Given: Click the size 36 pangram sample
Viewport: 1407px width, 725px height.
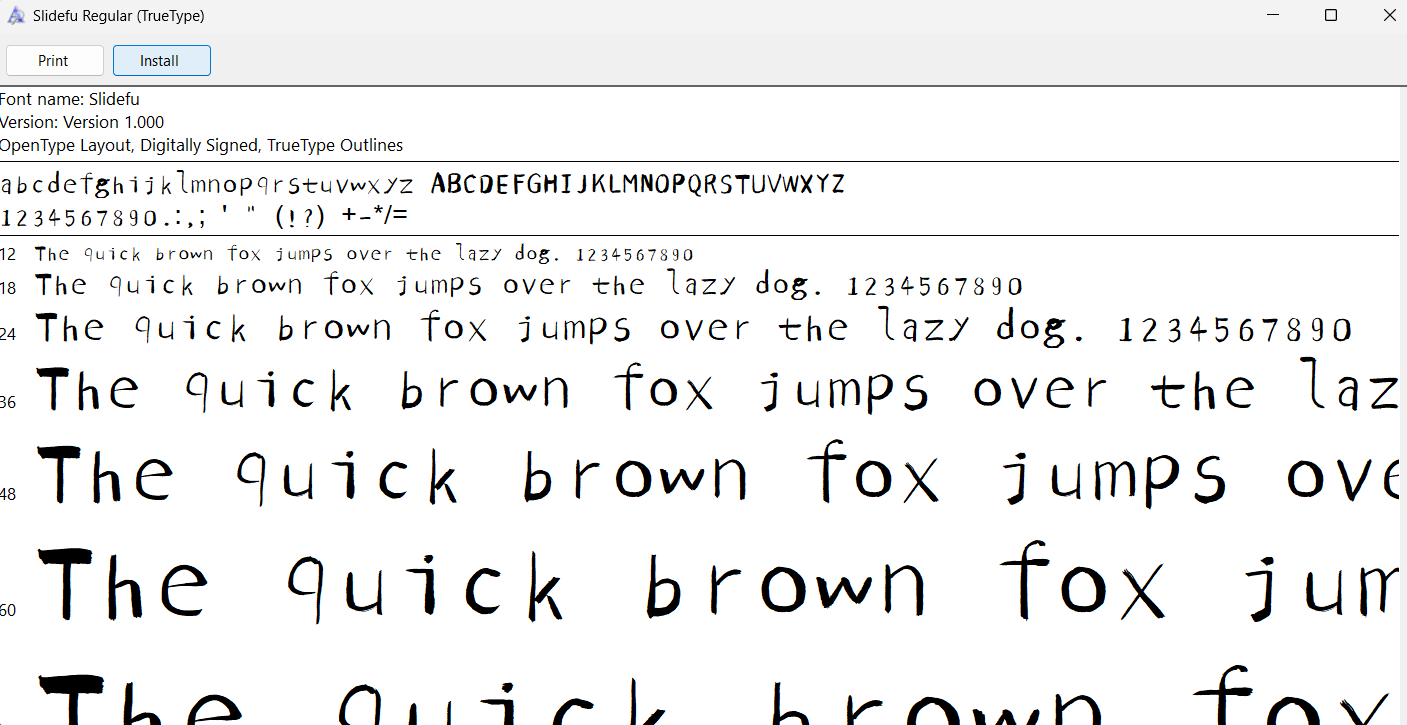Looking at the screenshot, I should [700, 389].
